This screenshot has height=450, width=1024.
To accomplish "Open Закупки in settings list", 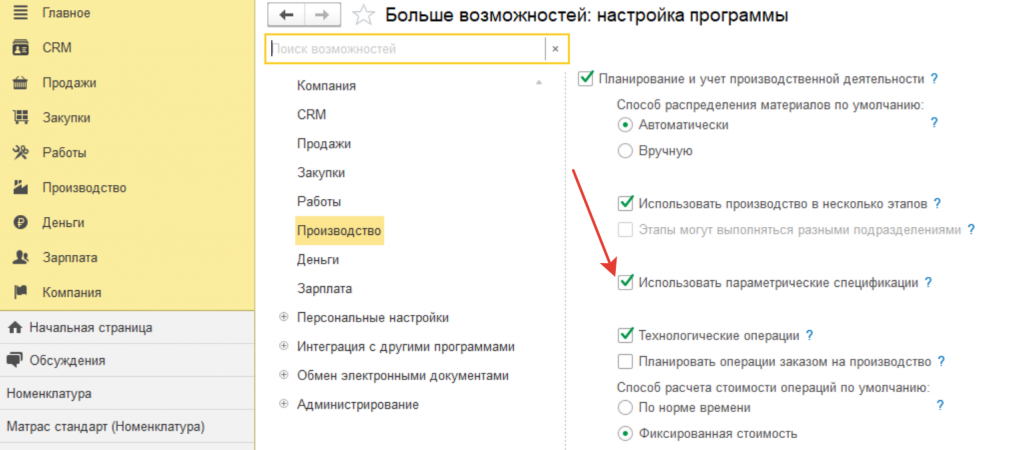I will coord(321,173).
